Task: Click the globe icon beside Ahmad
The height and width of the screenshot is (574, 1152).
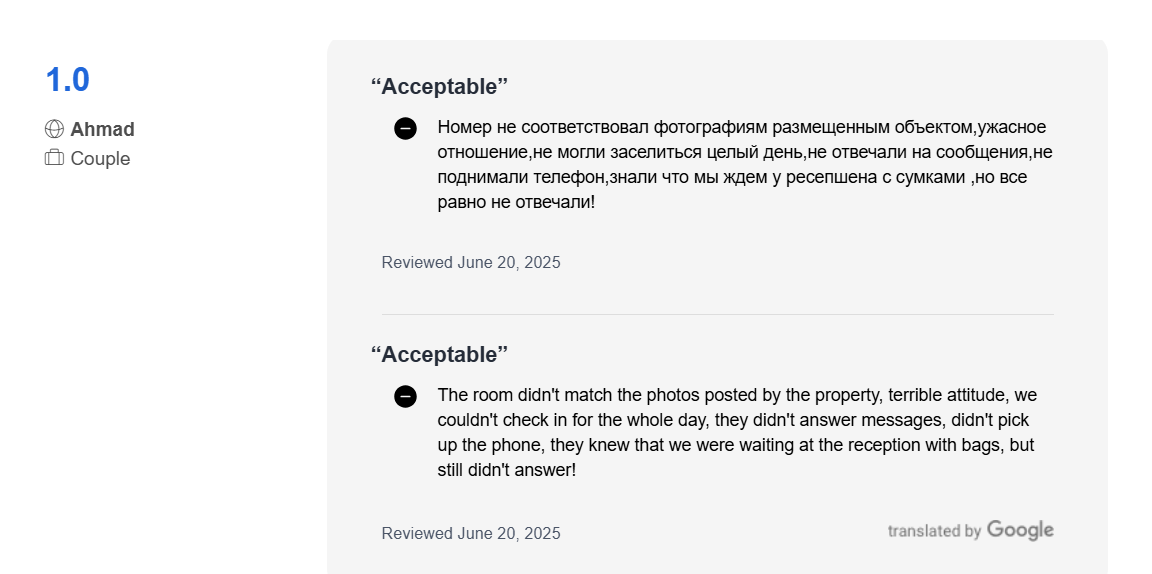Action: click(x=54, y=129)
